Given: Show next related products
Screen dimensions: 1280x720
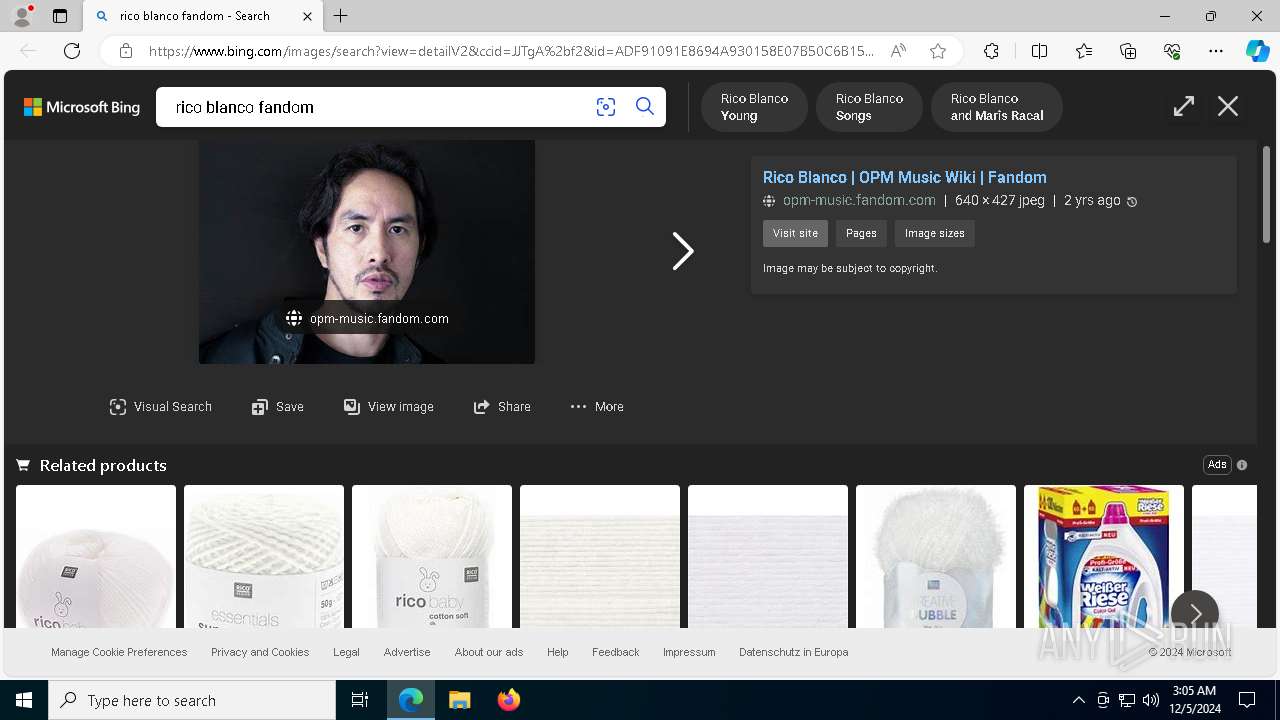Looking at the screenshot, I should [1195, 613].
